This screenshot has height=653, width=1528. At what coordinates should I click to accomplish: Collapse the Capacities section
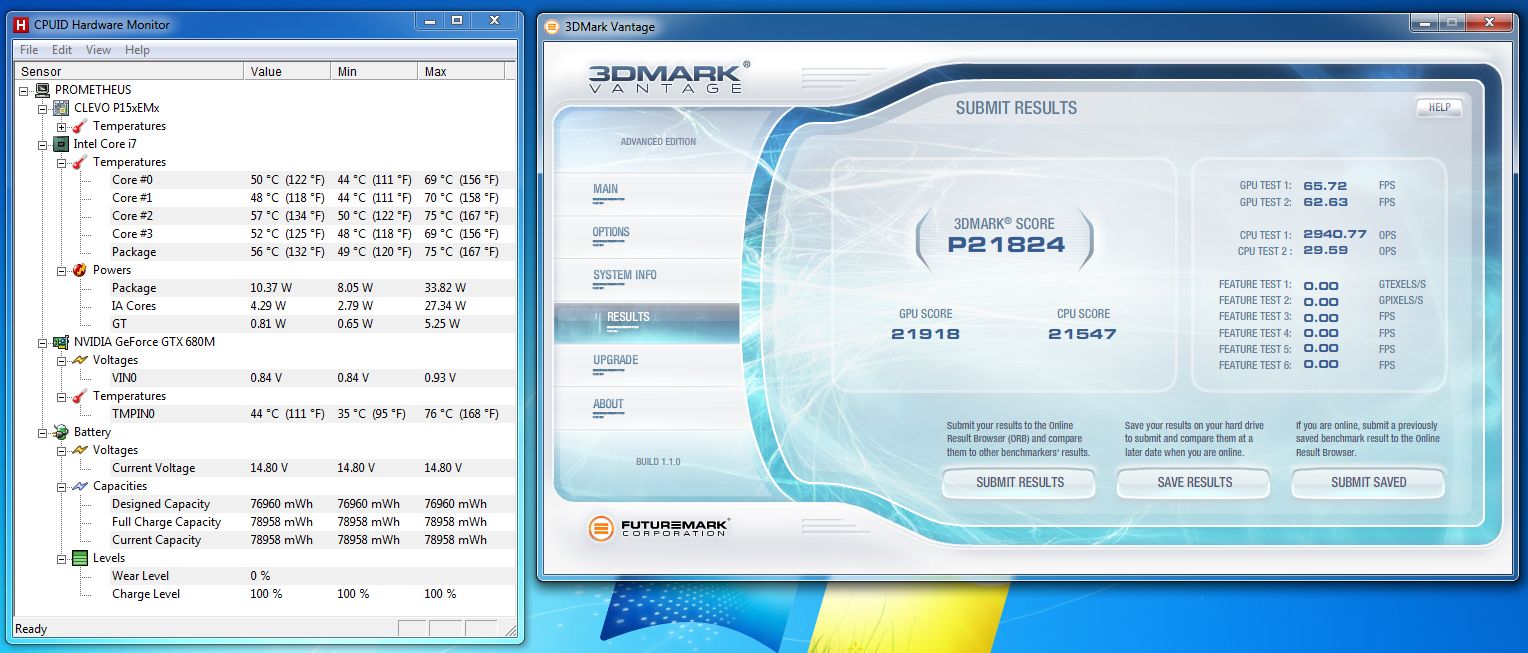tap(62, 486)
